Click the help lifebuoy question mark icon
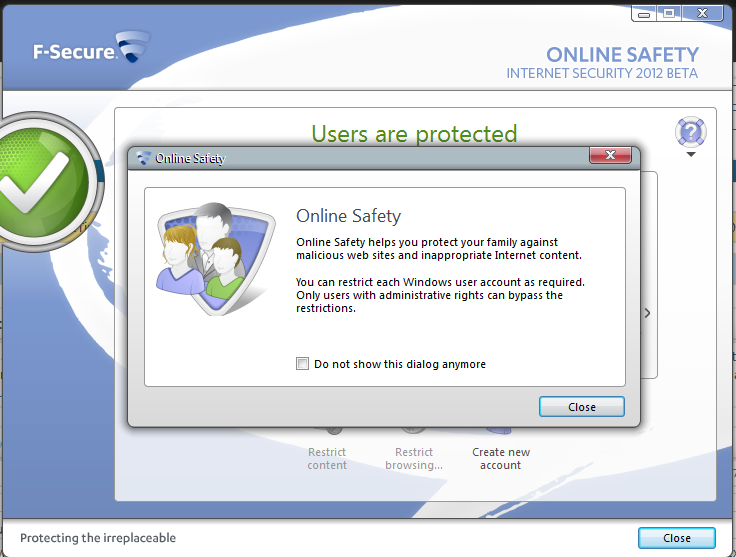Screen dimensions: 736x557 pyautogui.click(x=690, y=132)
